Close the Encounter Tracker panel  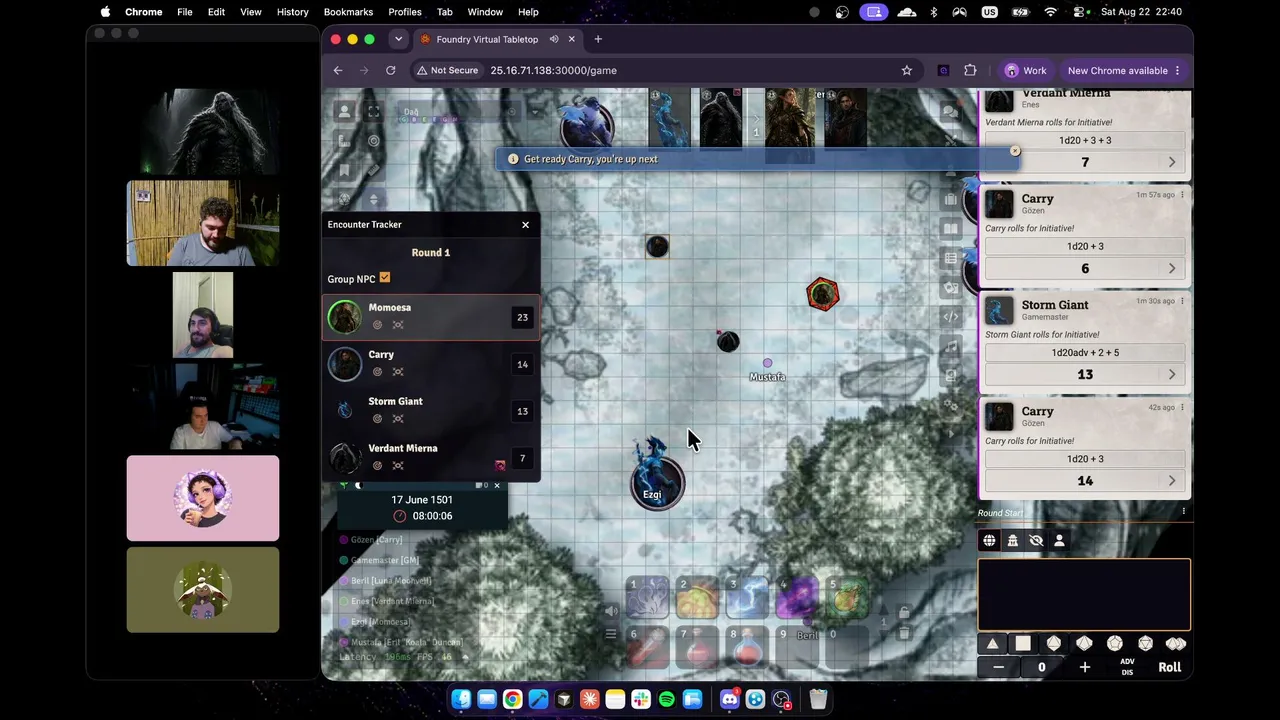click(525, 225)
